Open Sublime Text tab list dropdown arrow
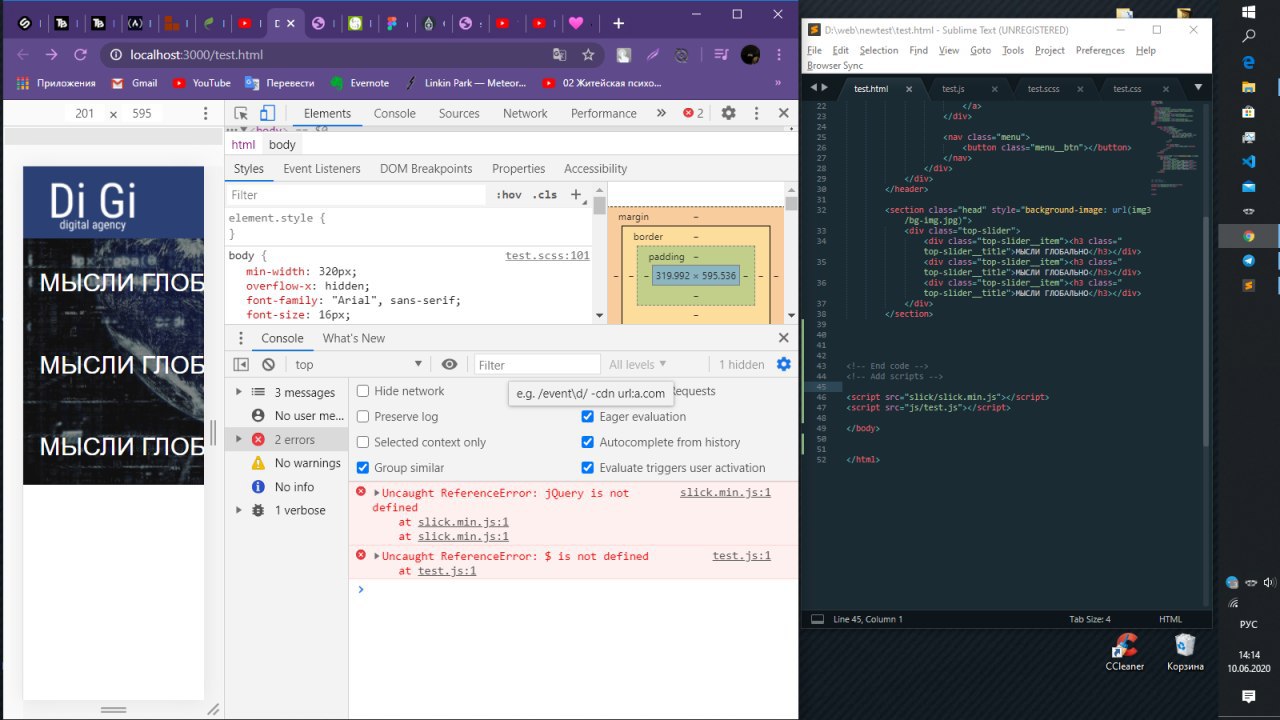Viewport: 1280px width, 720px height. 1198,88
